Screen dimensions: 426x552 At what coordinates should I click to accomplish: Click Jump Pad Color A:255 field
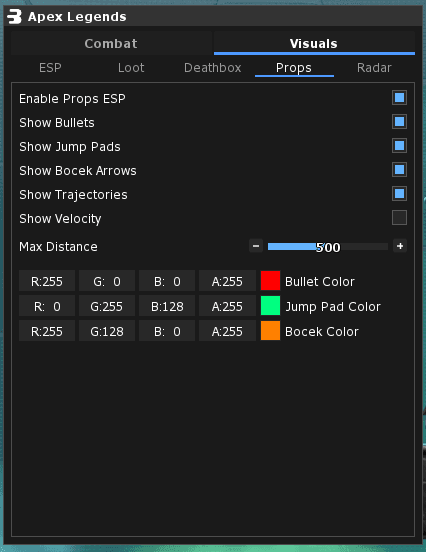click(227, 306)
